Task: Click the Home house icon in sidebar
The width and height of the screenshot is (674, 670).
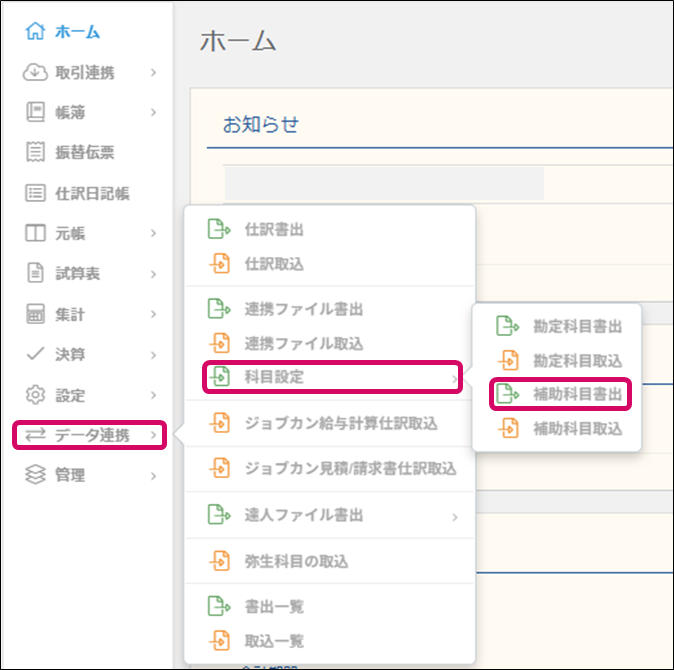Action: (x=35, y=32)
